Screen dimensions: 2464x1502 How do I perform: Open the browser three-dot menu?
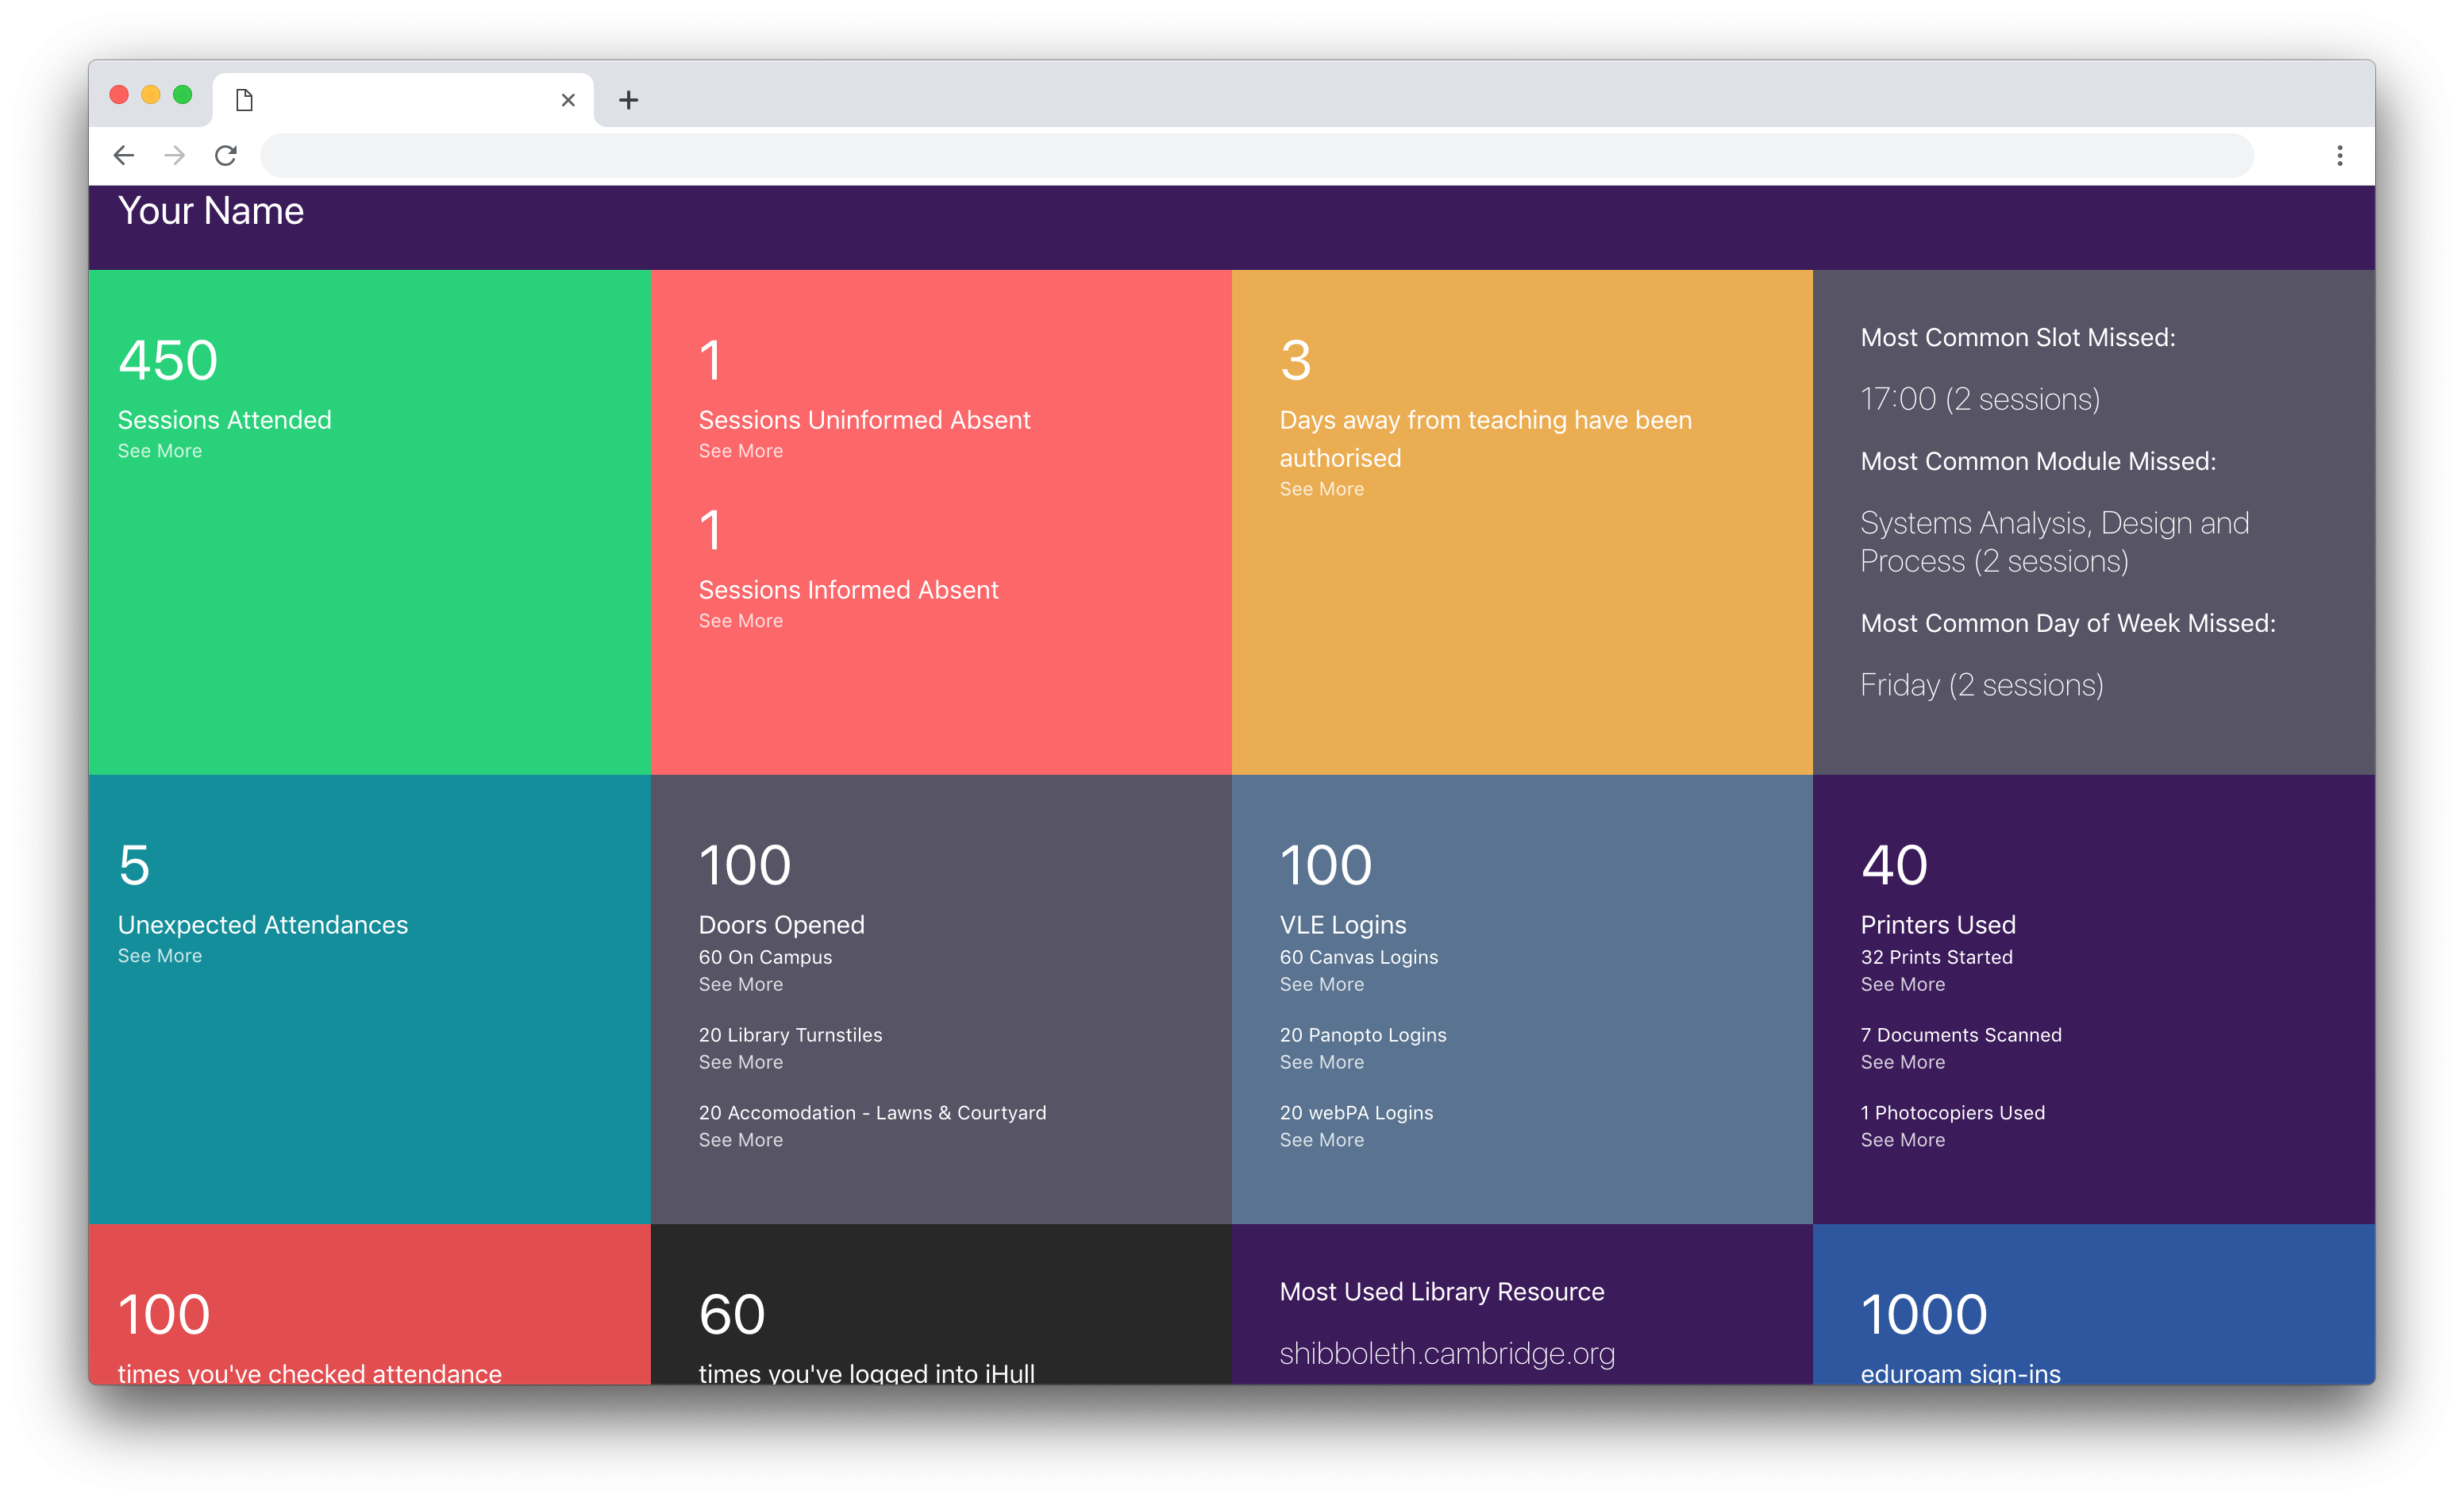coord(2339,155)
